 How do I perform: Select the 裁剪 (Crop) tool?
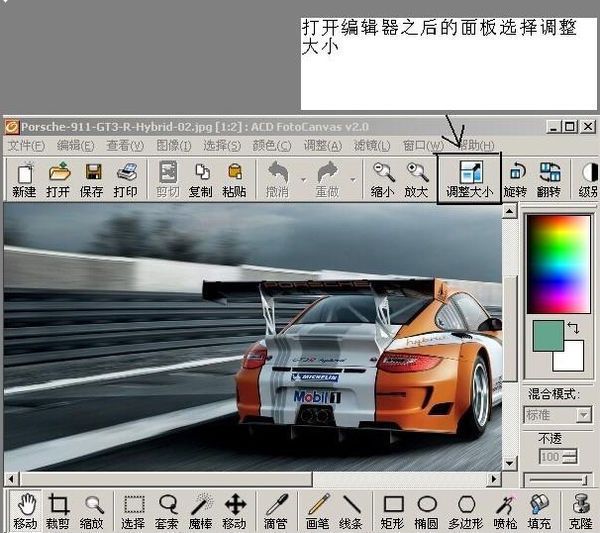pyautogui.click(x=58, y=511)
